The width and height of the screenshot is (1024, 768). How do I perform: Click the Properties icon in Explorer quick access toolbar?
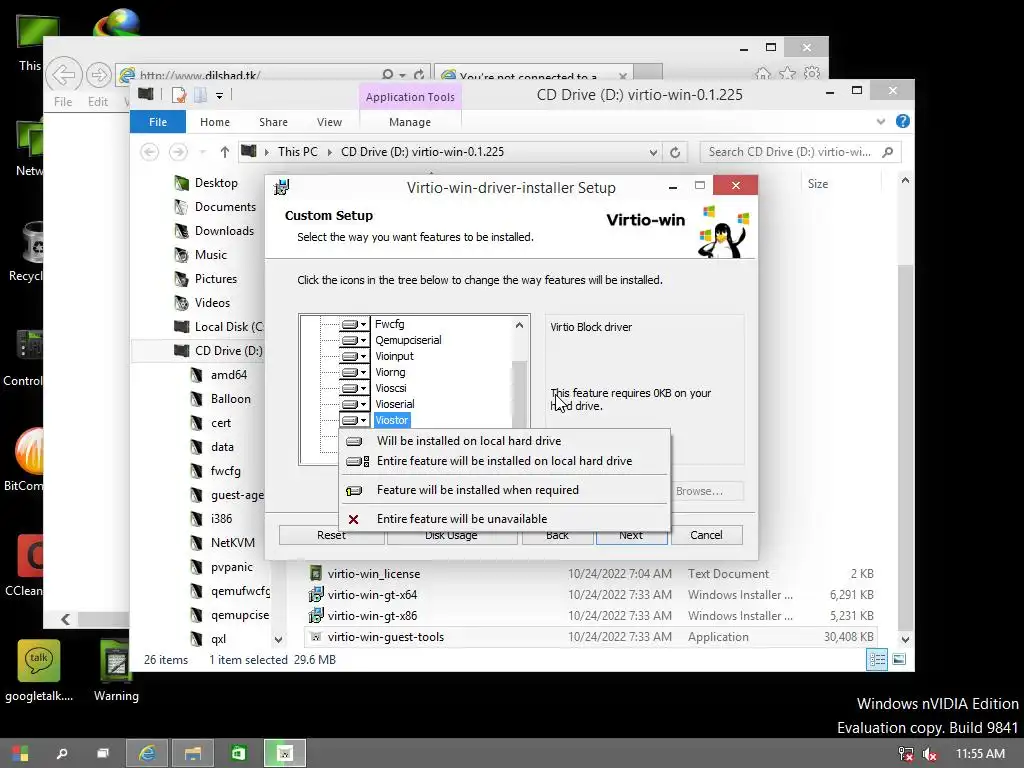click(178, 95)
